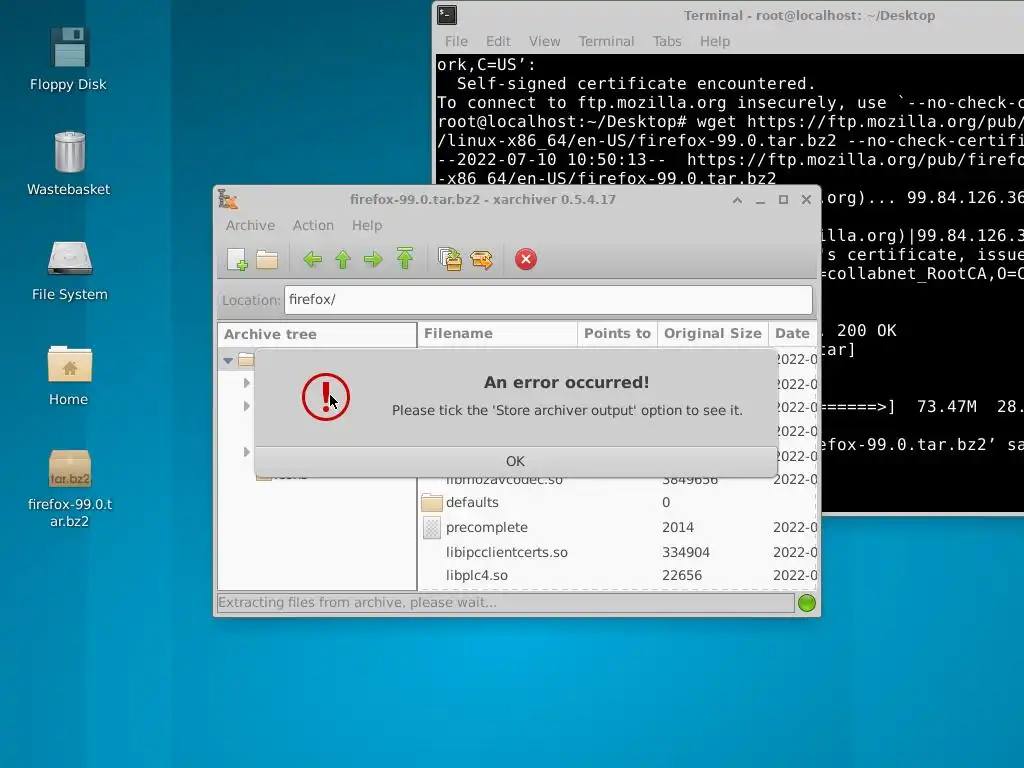The image size is (1024, 768).
Task: Select the defaults folder row
Action: pyautogui.click(x=617, y=502)
